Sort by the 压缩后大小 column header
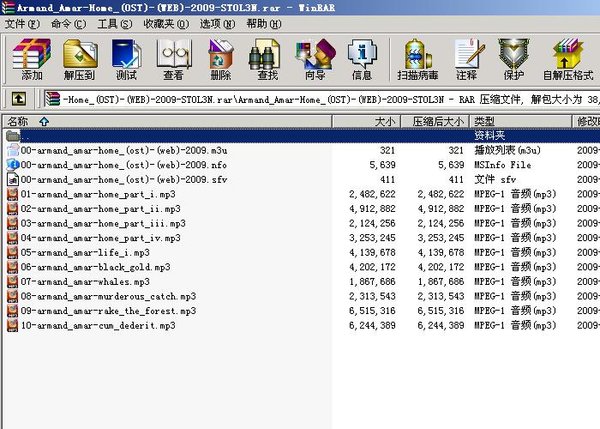Image resolution: width=600 pixels, height=429 pixels. click(435, 121)
